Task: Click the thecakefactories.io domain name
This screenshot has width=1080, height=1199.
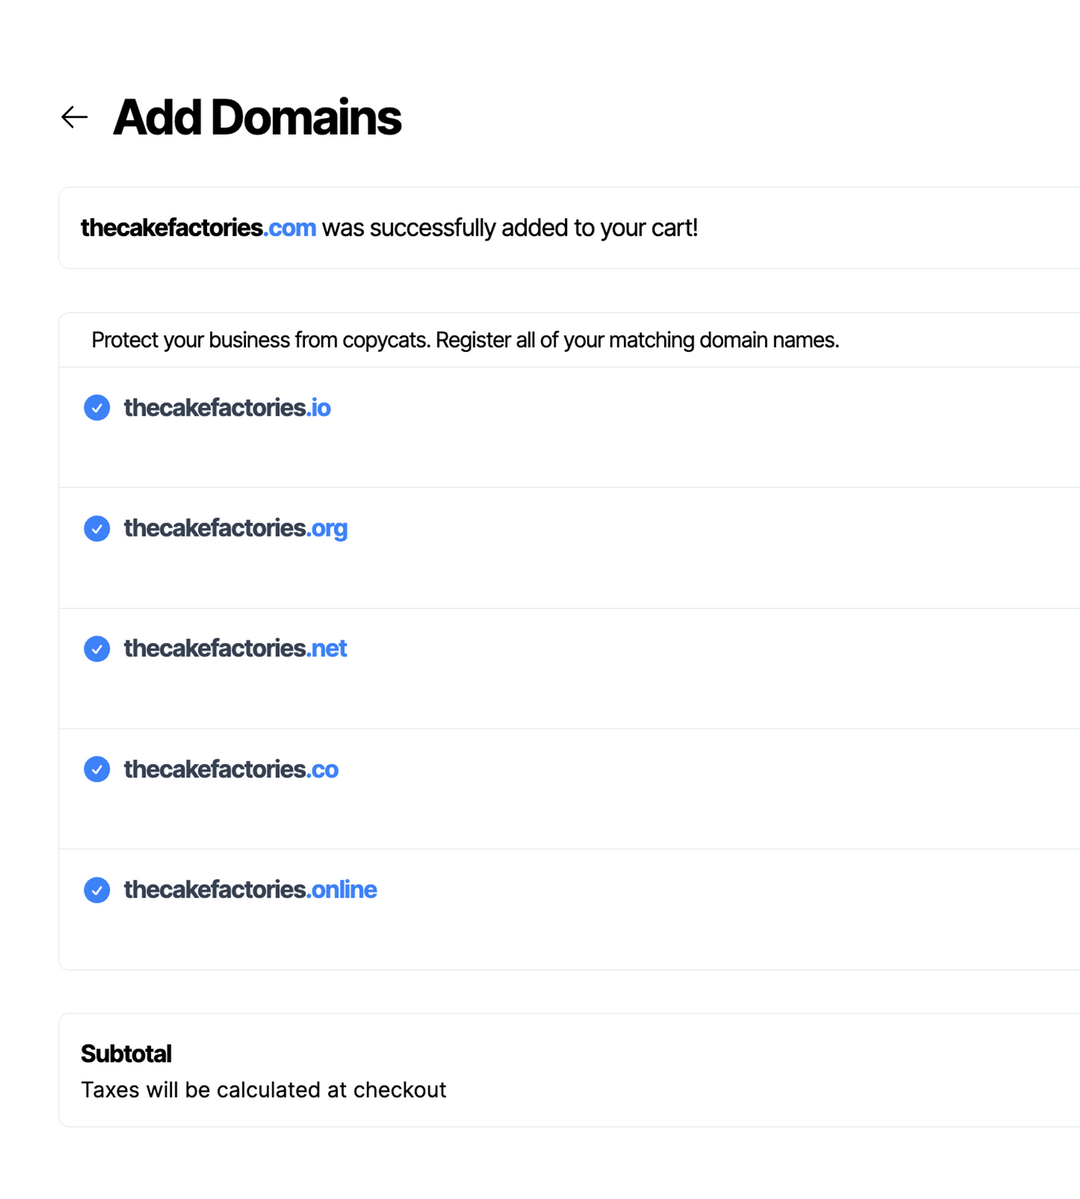Action: 227,408
